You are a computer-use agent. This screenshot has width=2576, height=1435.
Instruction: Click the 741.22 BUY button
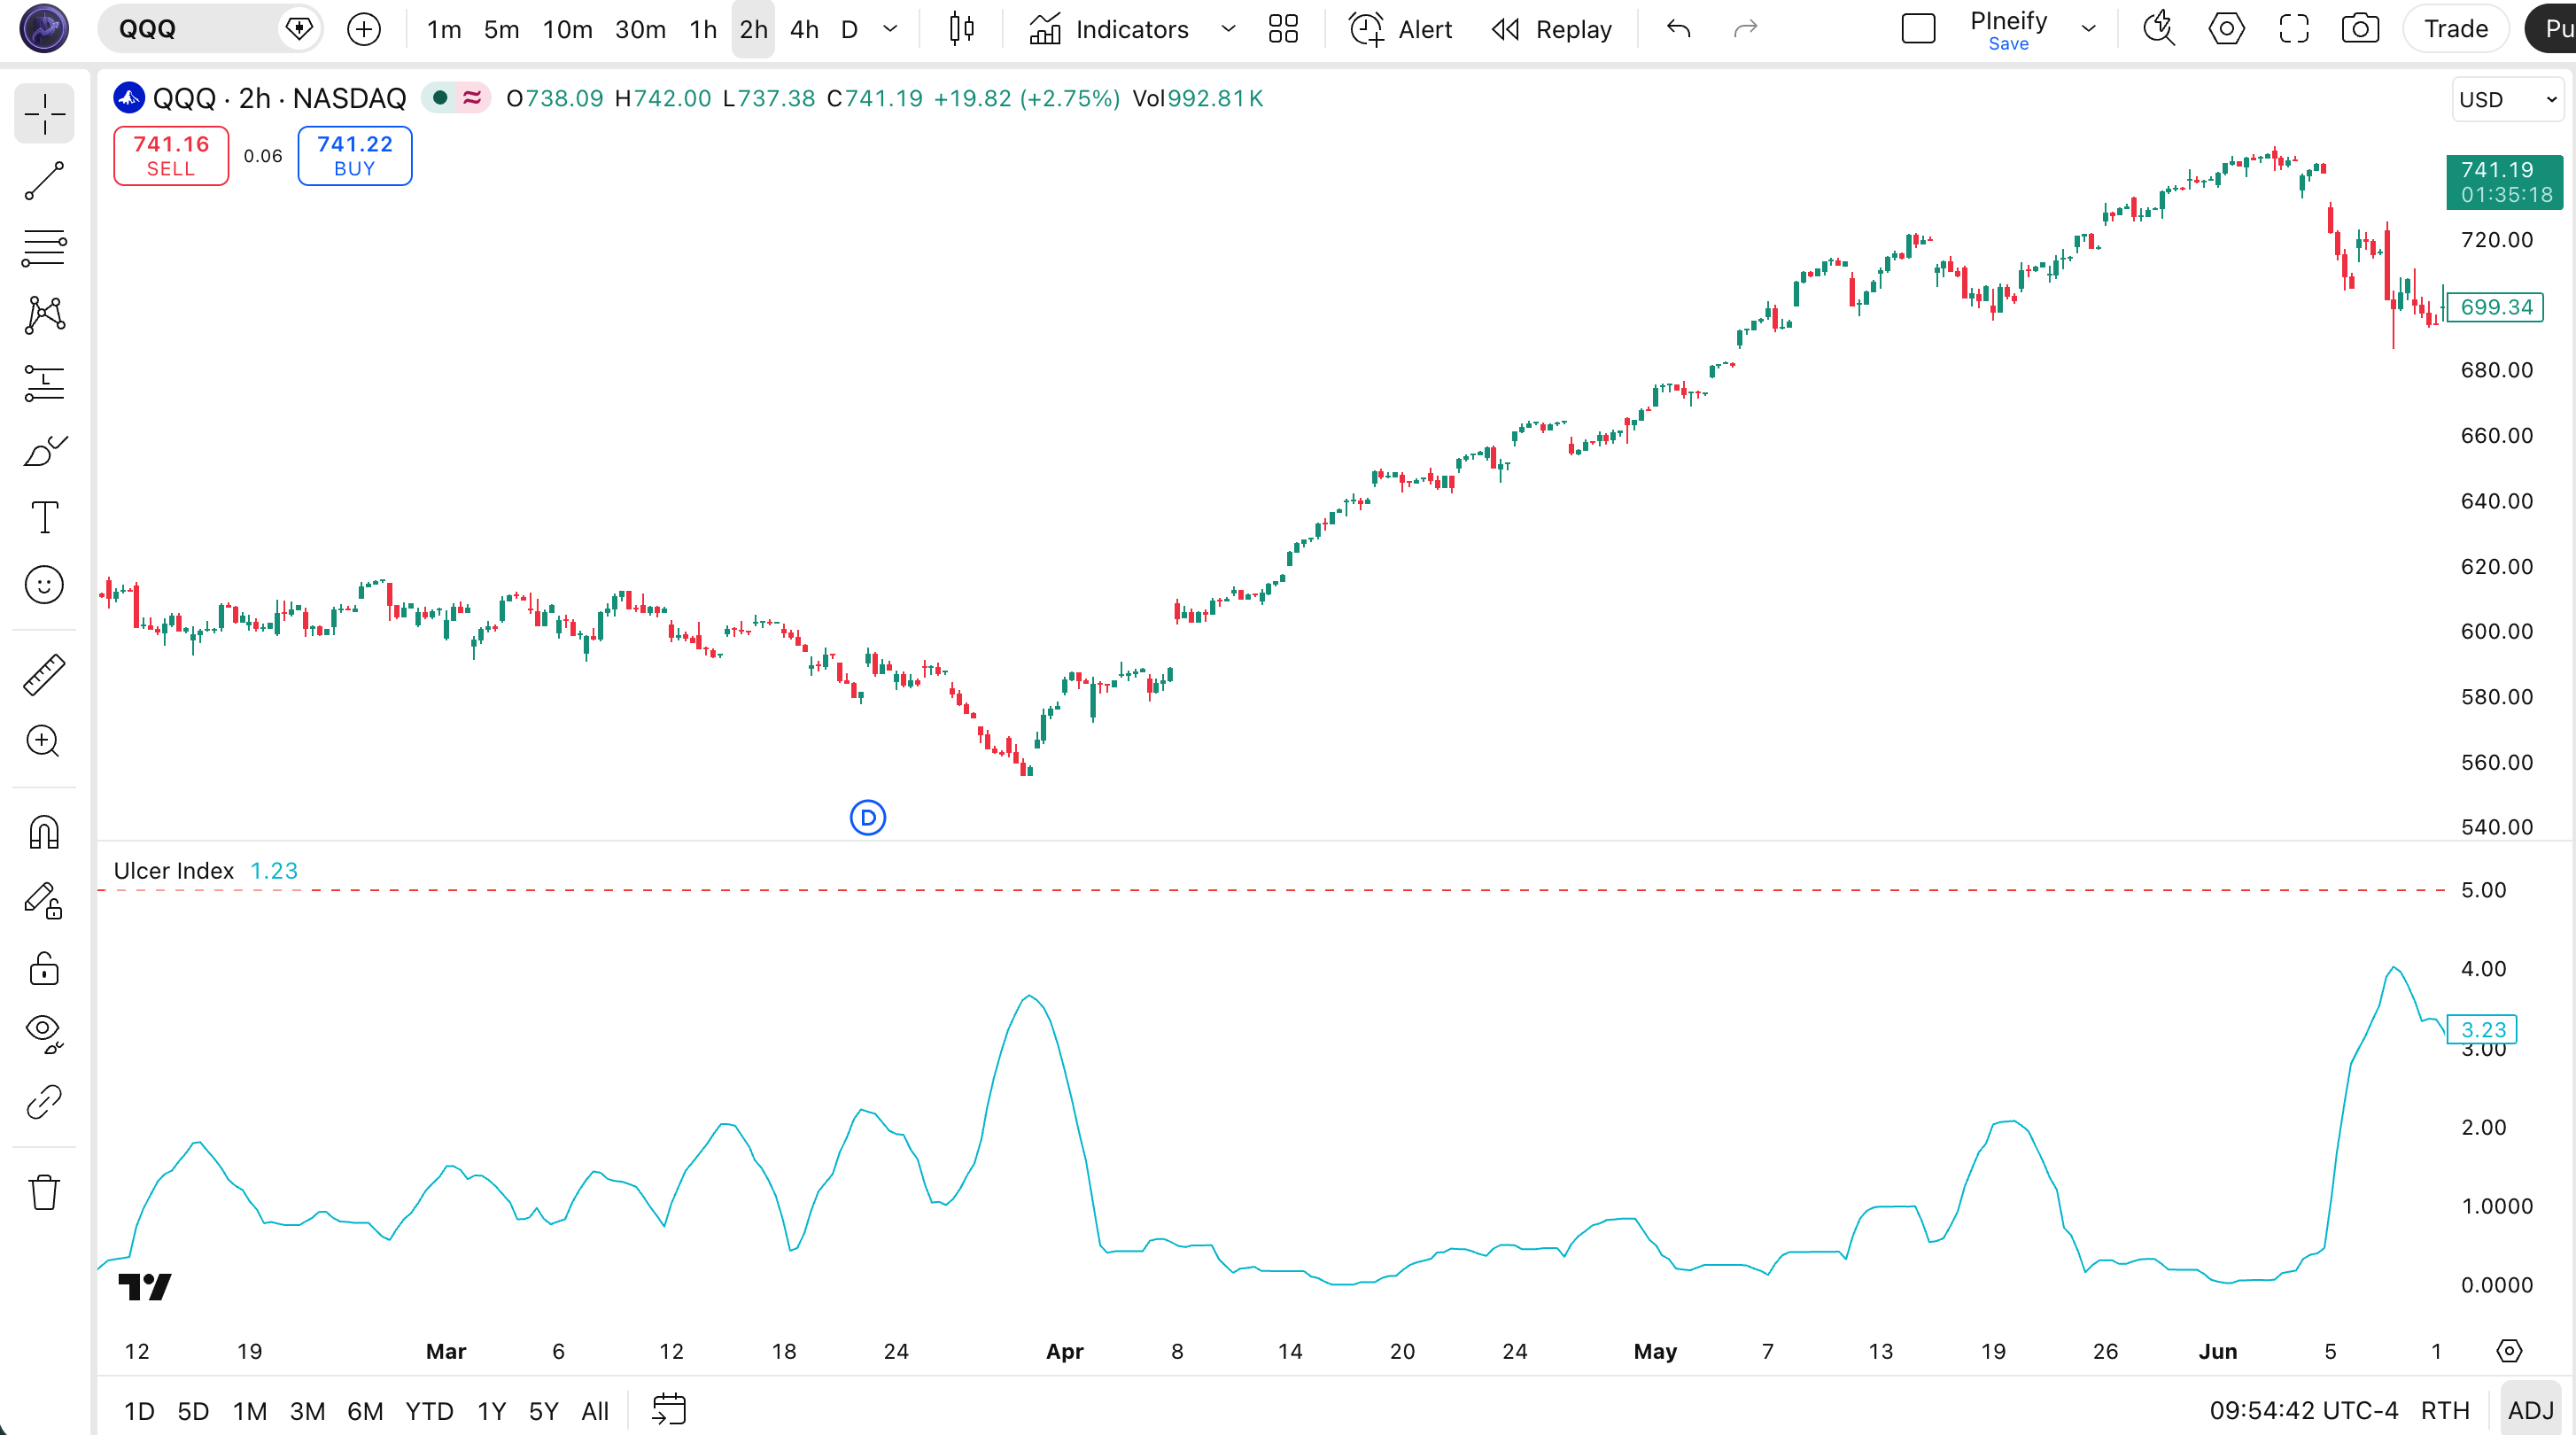pos(355,156)
